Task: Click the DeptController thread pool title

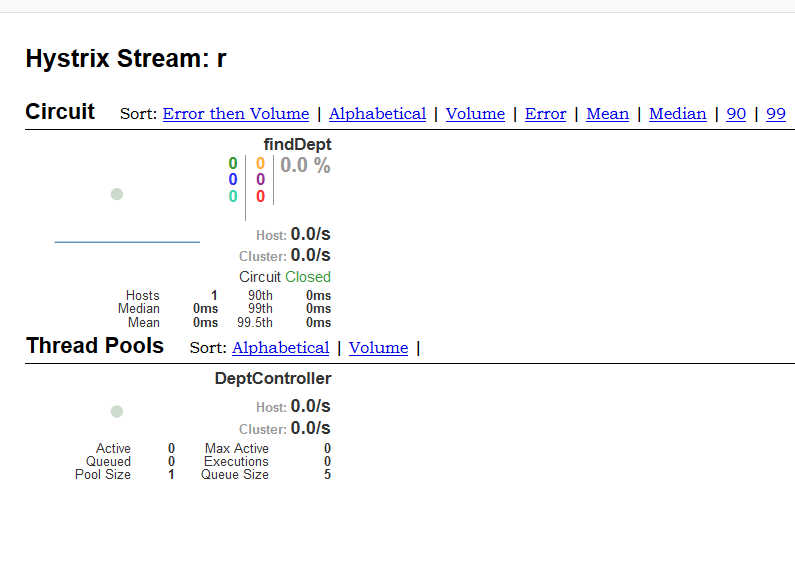Action: click(273, 378)
